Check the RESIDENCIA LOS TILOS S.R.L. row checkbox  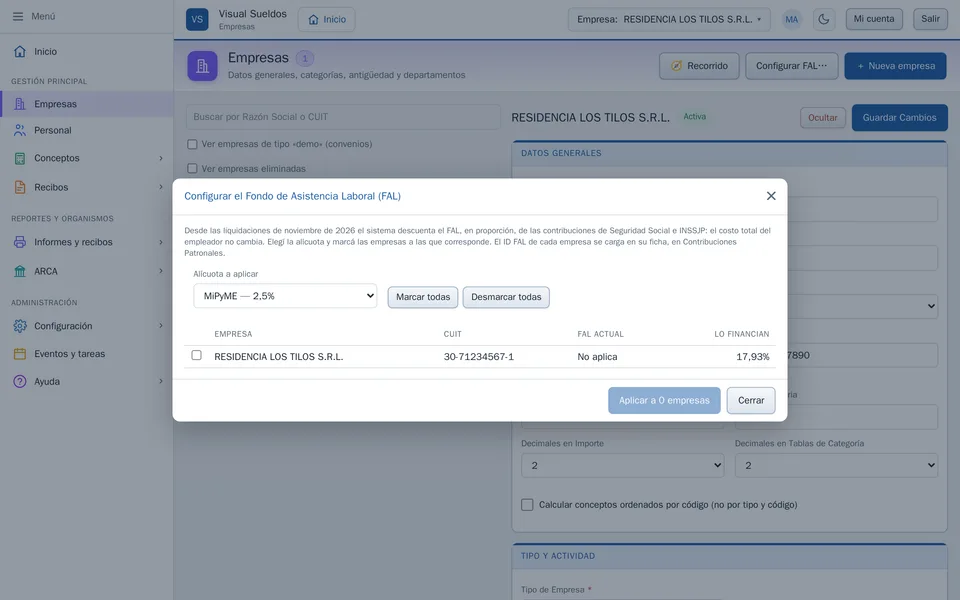197,355
